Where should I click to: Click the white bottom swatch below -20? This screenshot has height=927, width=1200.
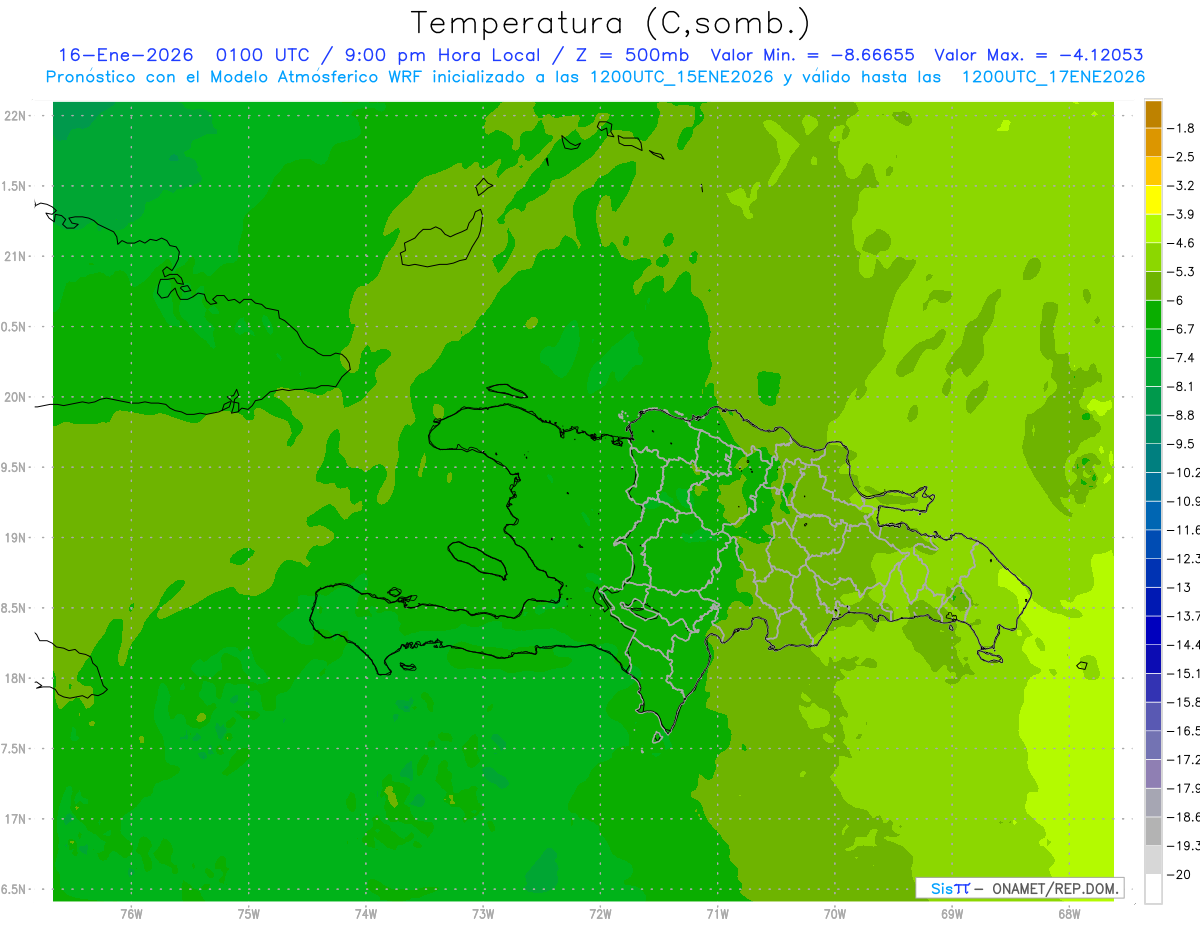pos(1153,889)
